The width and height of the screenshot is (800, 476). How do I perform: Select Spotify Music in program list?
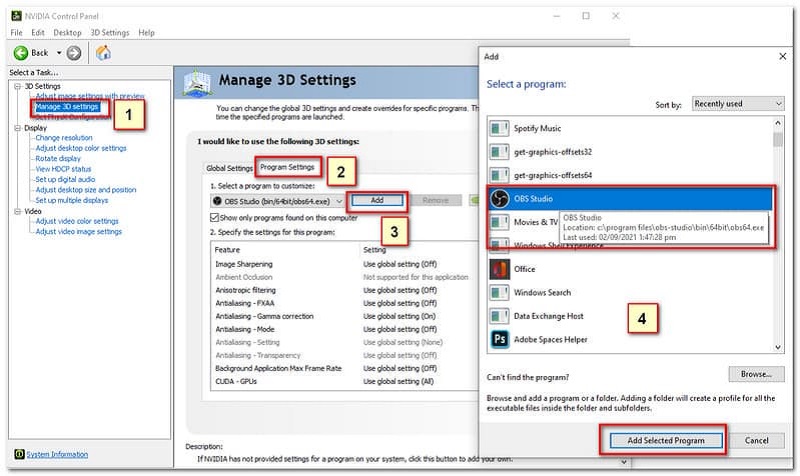tap(630, 128)
